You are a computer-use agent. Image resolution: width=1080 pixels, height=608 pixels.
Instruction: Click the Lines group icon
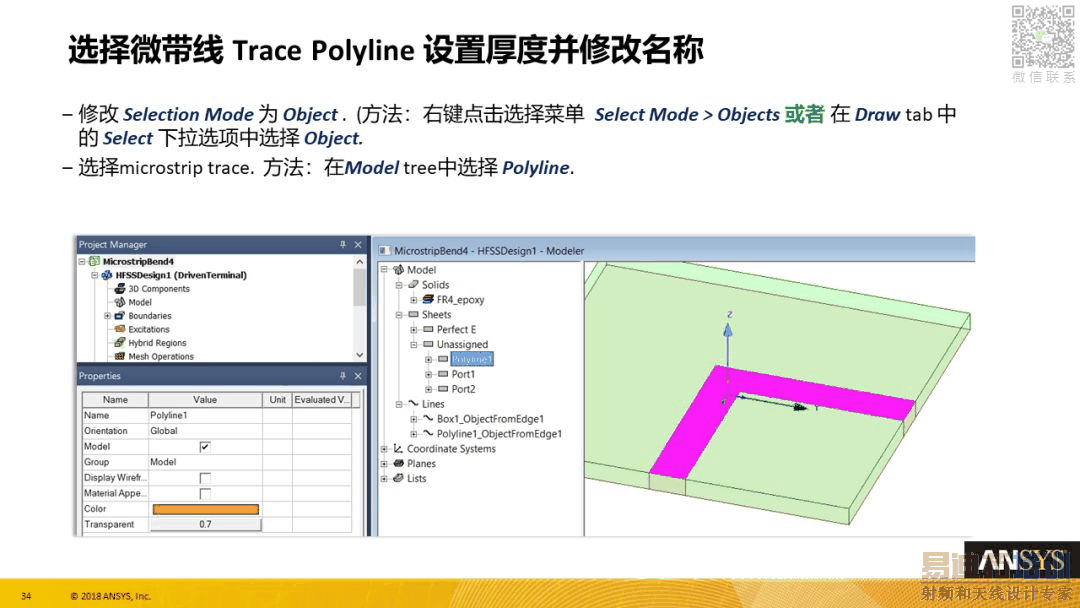tap(413, 403)
